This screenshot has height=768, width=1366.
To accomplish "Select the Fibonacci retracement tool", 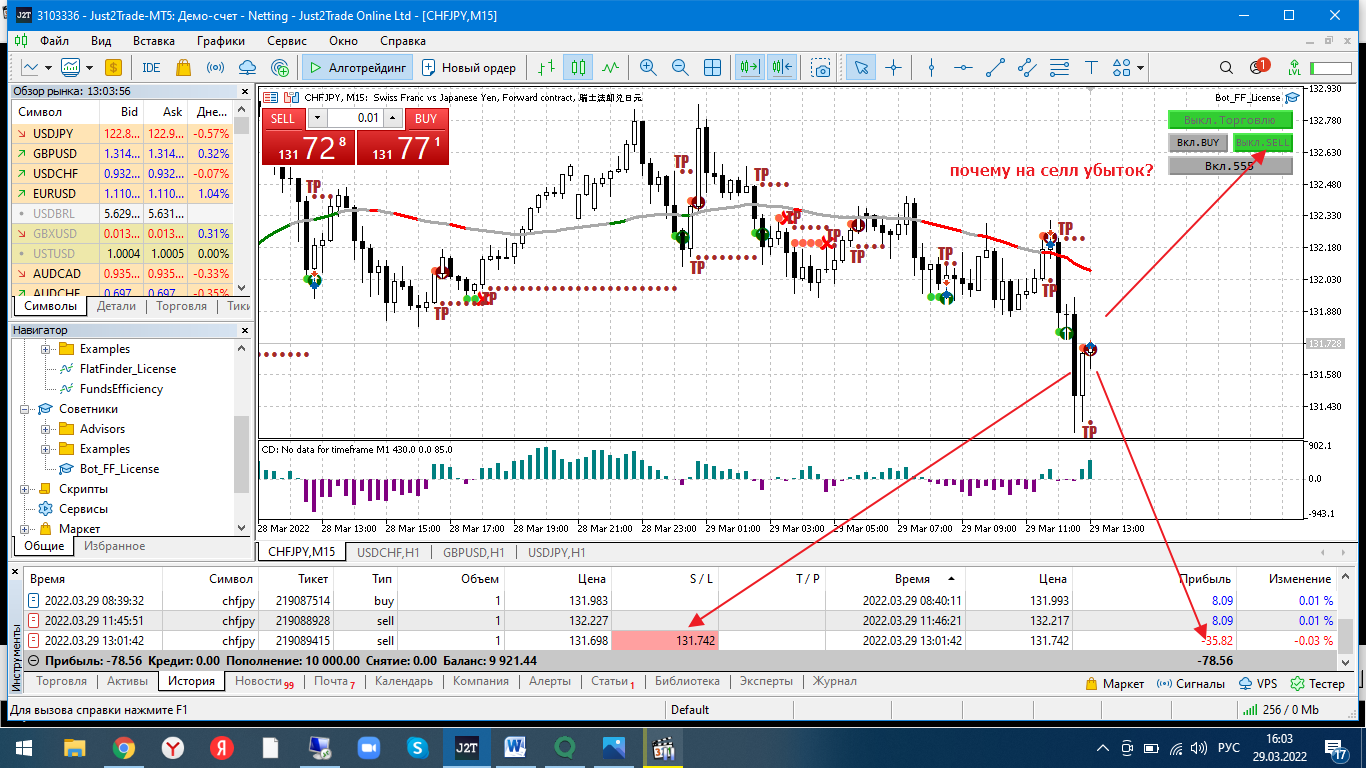I will coord(1059,68).
